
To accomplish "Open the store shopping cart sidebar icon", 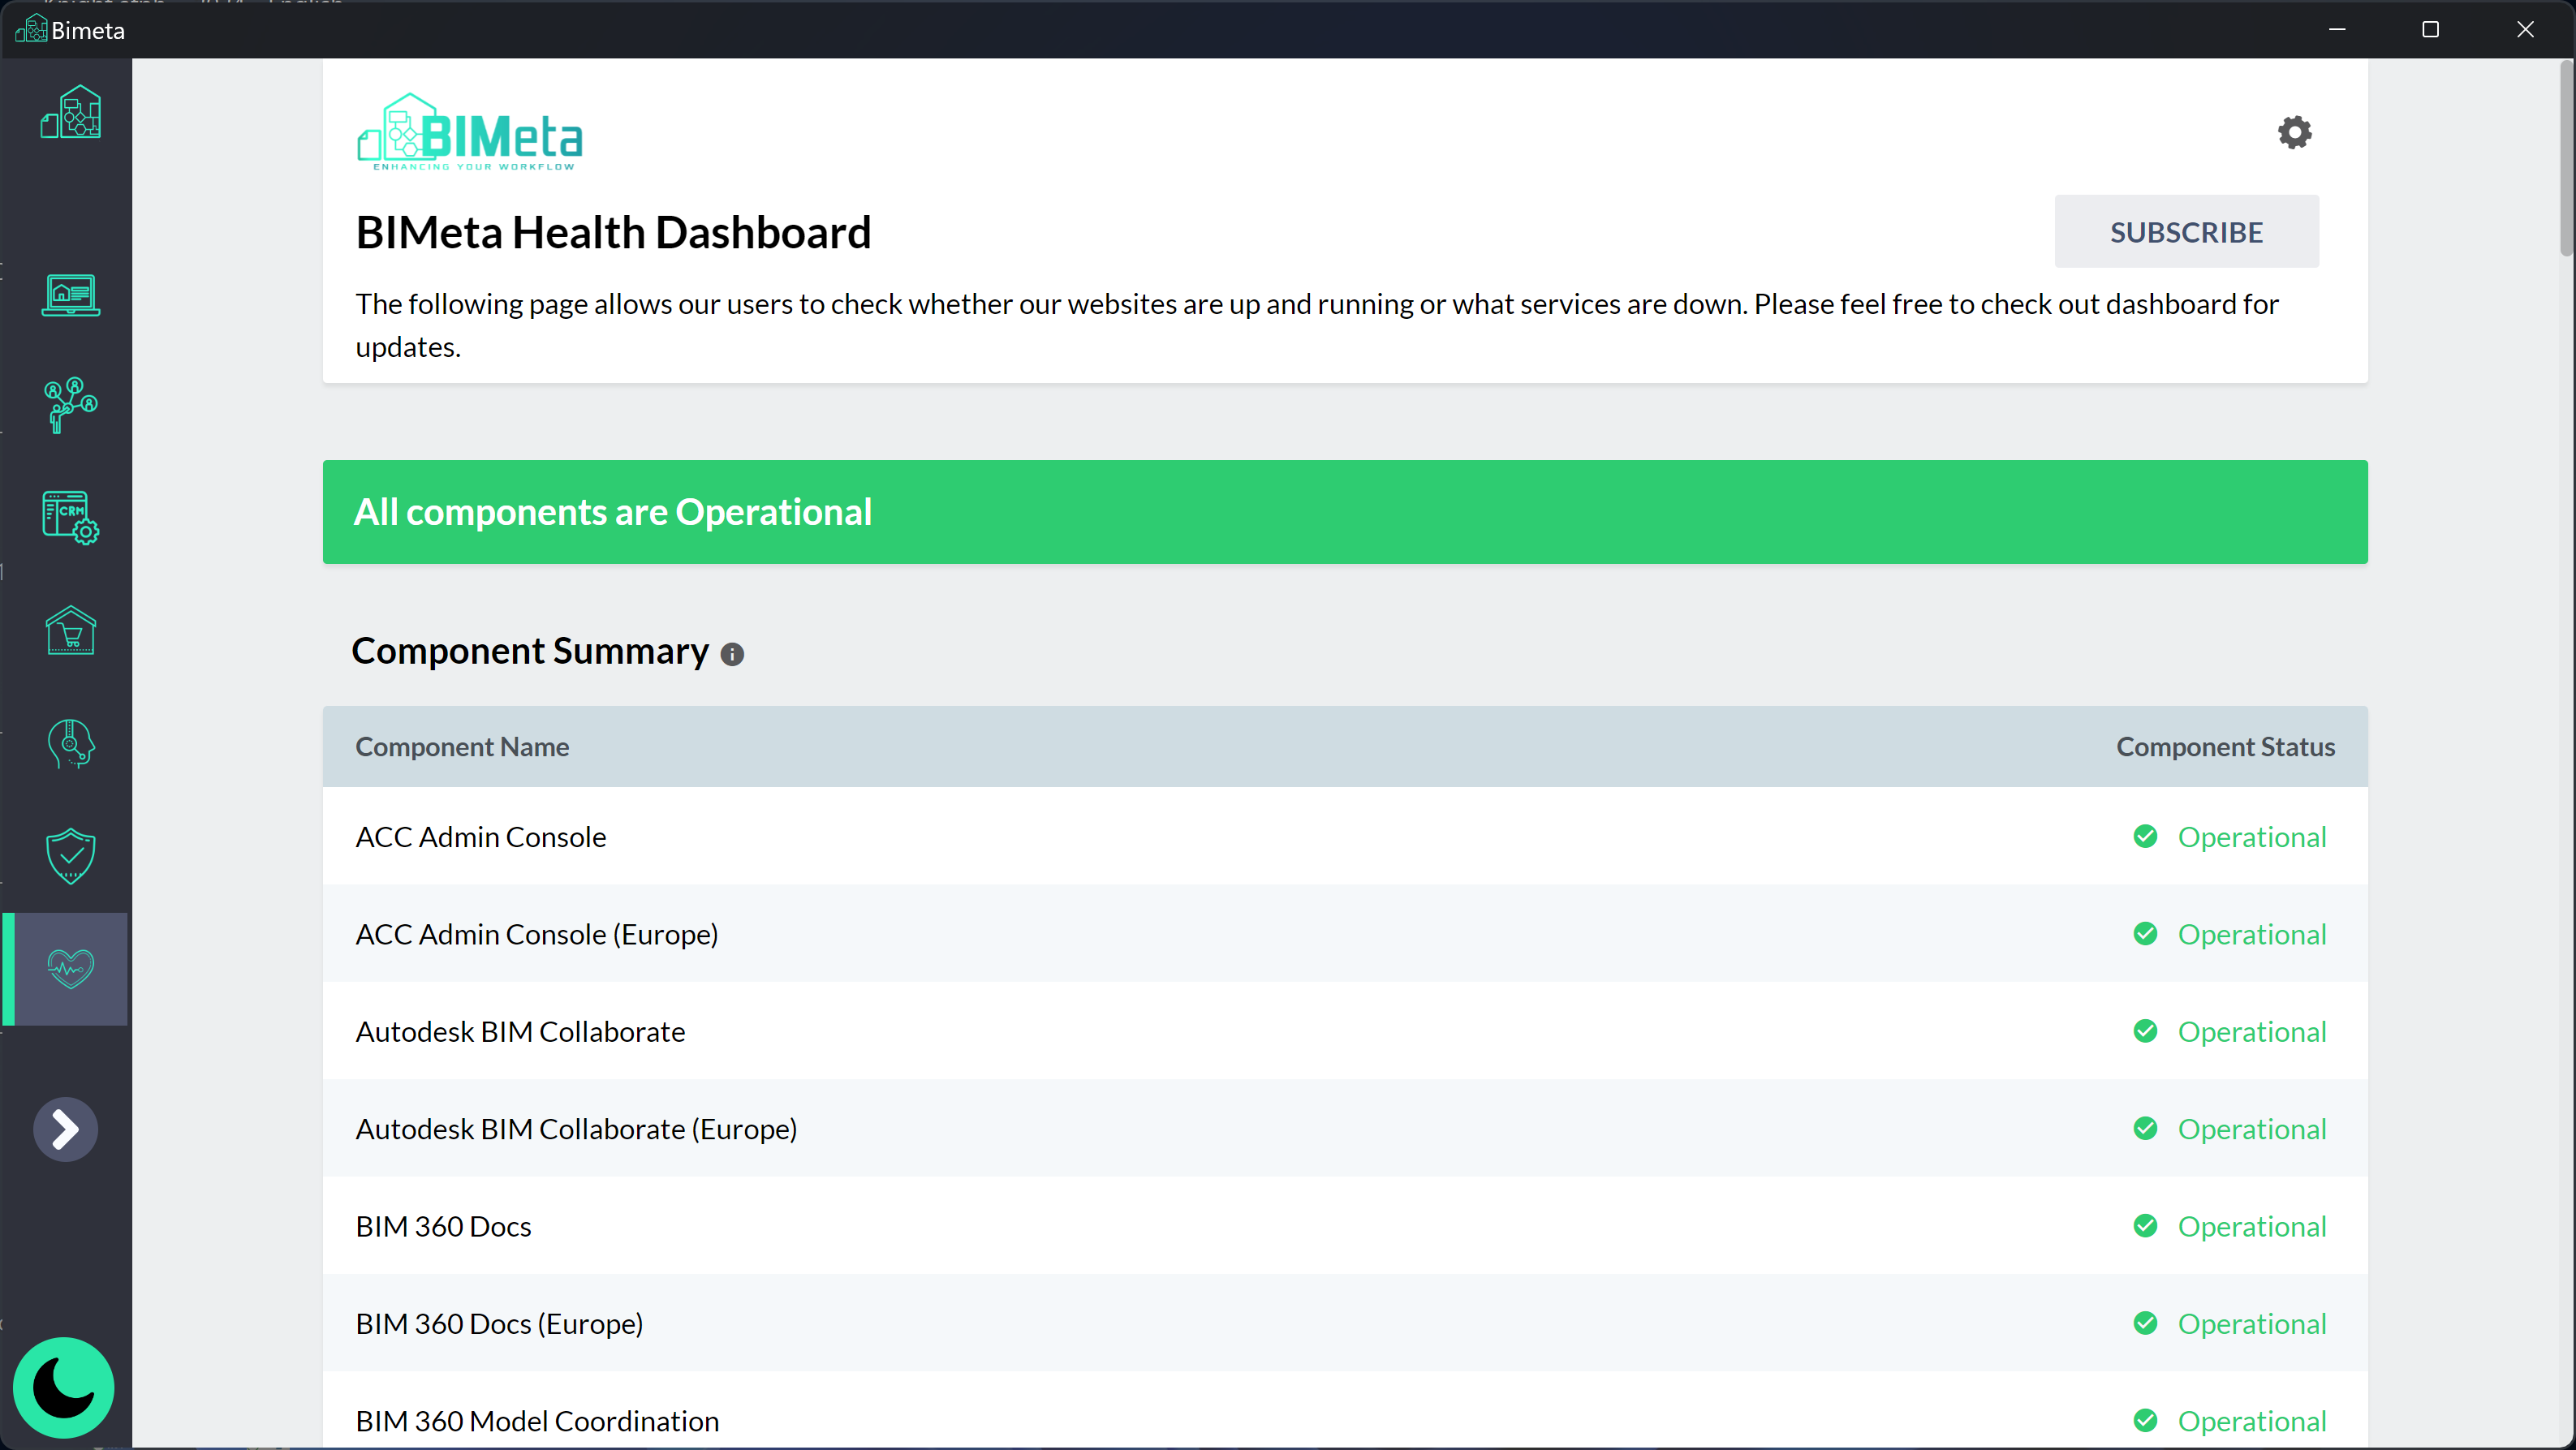I will pyautogui.click(x=70, y=631).
